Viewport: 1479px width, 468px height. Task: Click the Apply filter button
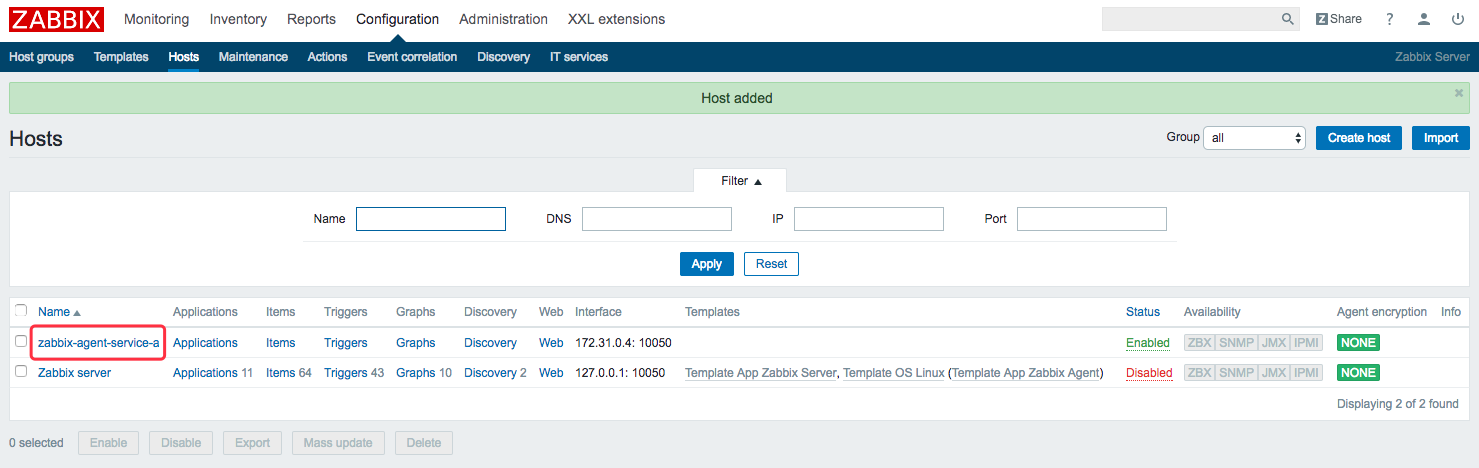707,264
